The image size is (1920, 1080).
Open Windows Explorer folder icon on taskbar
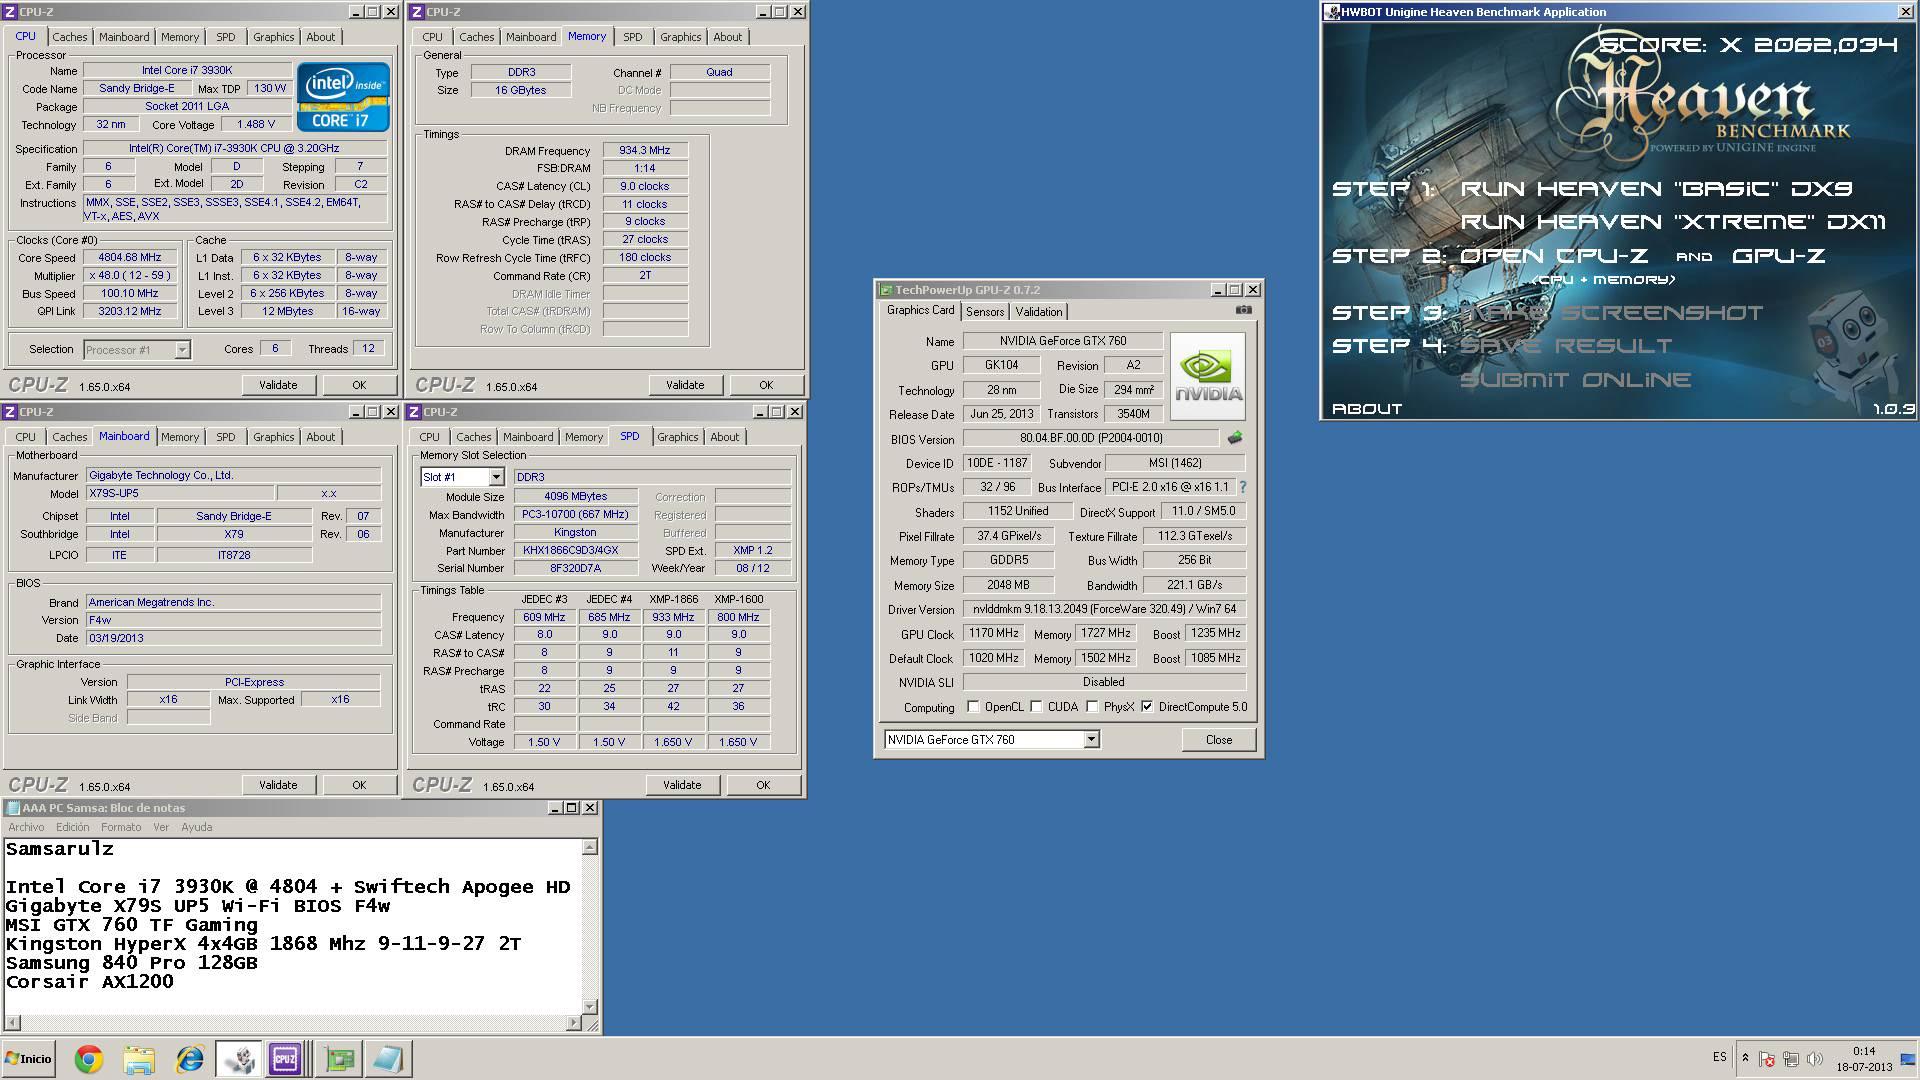(139, 1059)
